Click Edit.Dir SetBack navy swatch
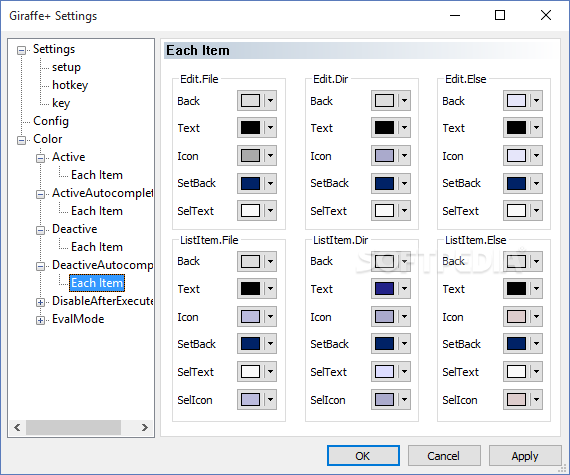The width and height of the screenshot is (570, 475). [x=384, y=183]
